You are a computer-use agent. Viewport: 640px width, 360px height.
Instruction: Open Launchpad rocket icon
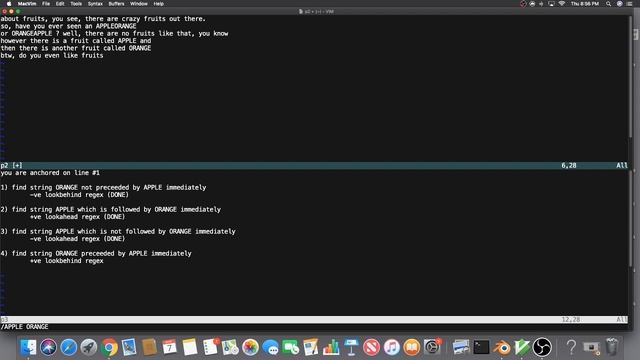[x=89, y=347]
